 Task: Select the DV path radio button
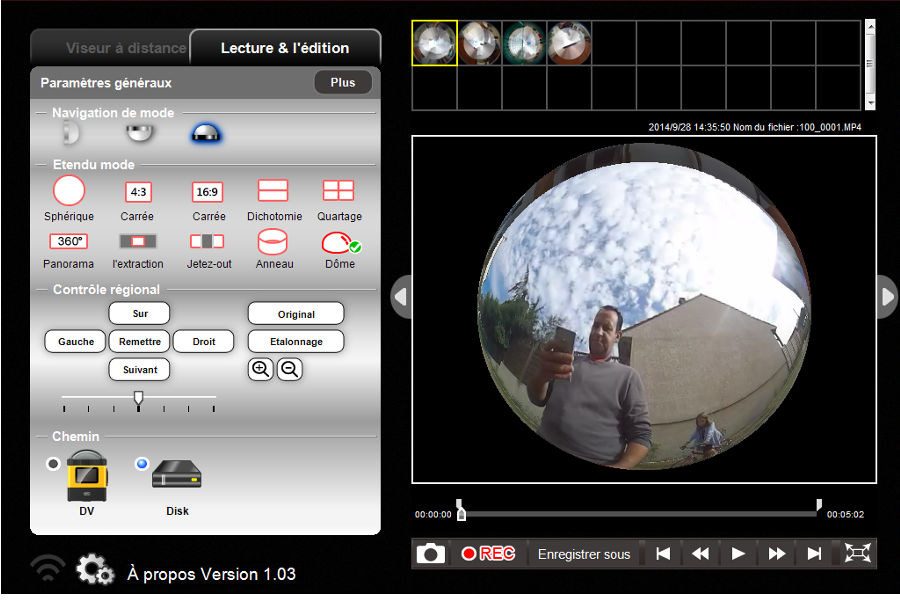point(53,463)
